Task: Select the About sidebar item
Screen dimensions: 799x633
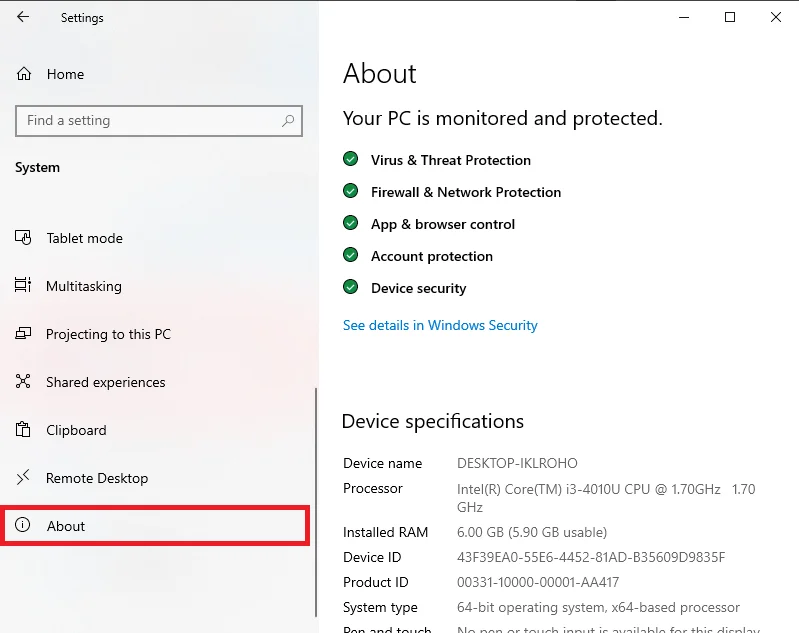Action: point(155,525)
